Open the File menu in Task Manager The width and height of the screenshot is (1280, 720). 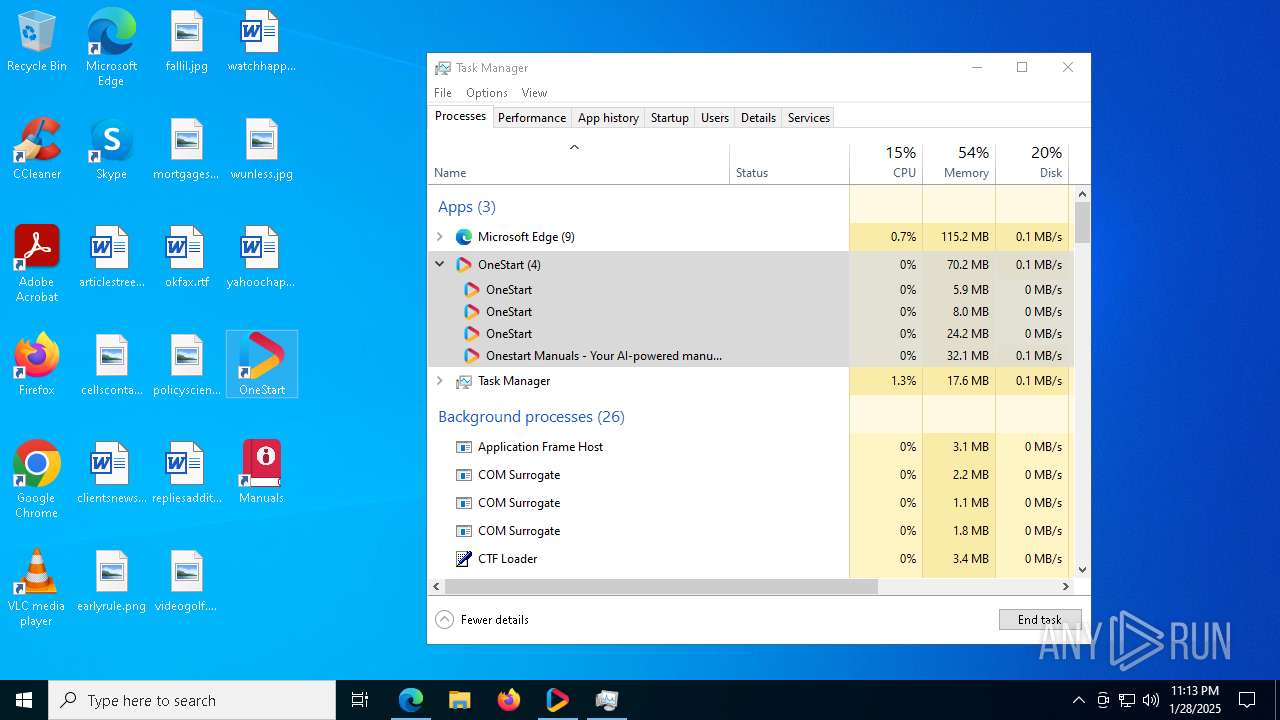click(x=443, y=93)
